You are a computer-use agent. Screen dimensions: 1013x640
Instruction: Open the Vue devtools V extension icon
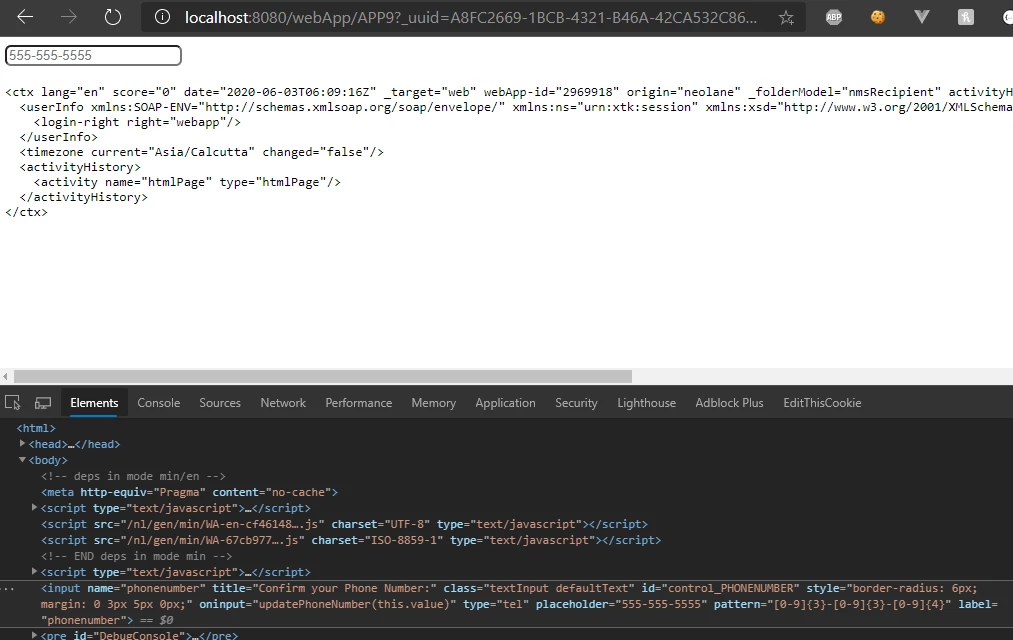(922, 17)
